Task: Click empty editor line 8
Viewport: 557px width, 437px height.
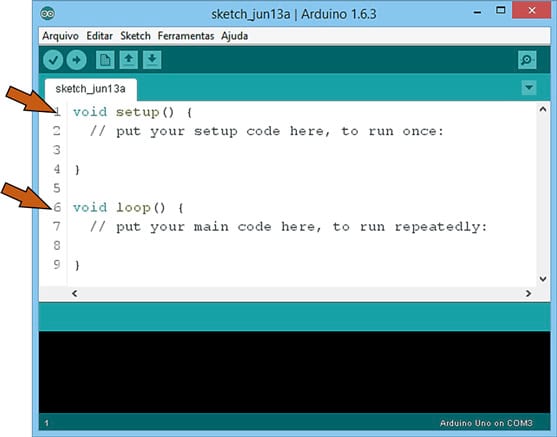Action: point(301,246)
